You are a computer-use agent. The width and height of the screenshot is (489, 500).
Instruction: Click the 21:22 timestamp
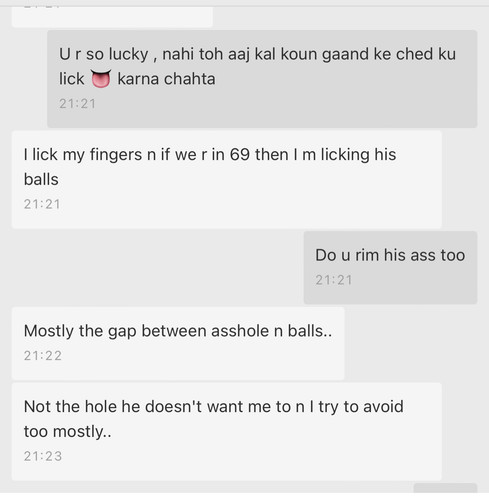click(43, 356)
